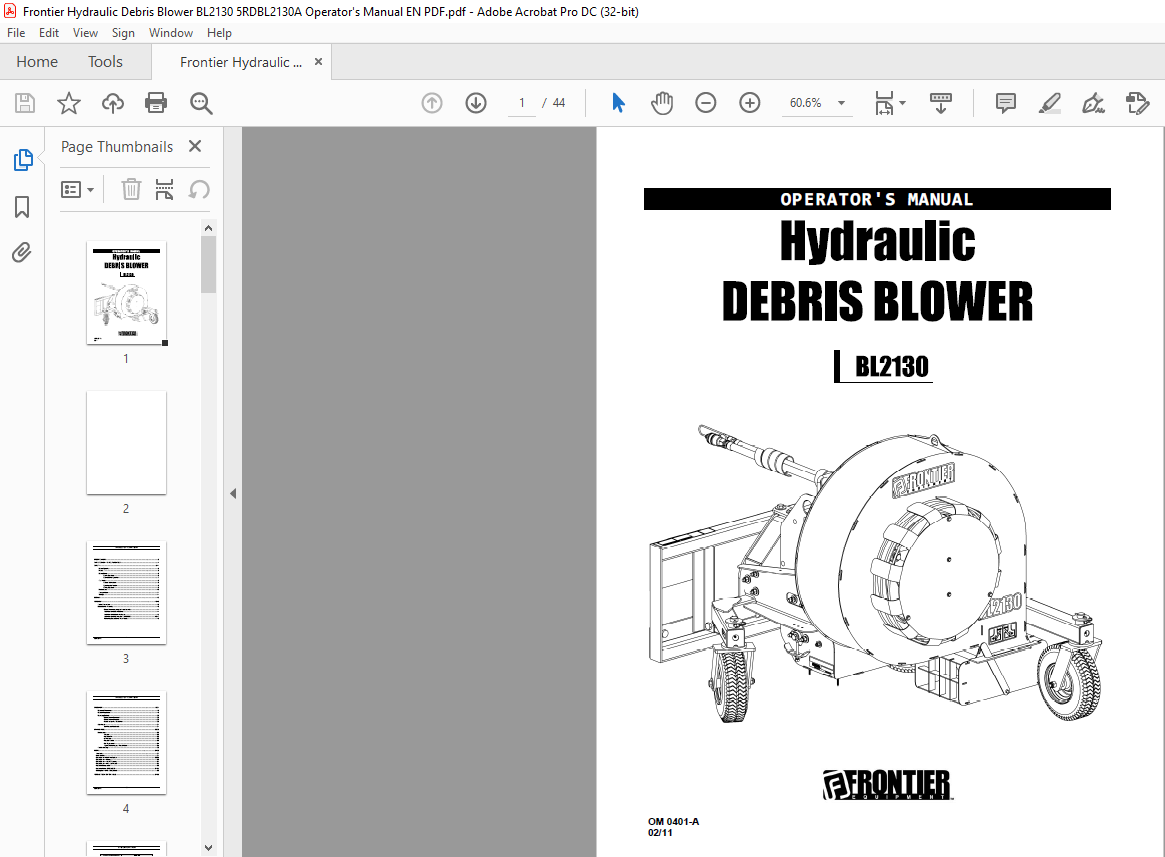Open the Sign menu
Screen dimensions: 1165x857
123,33
